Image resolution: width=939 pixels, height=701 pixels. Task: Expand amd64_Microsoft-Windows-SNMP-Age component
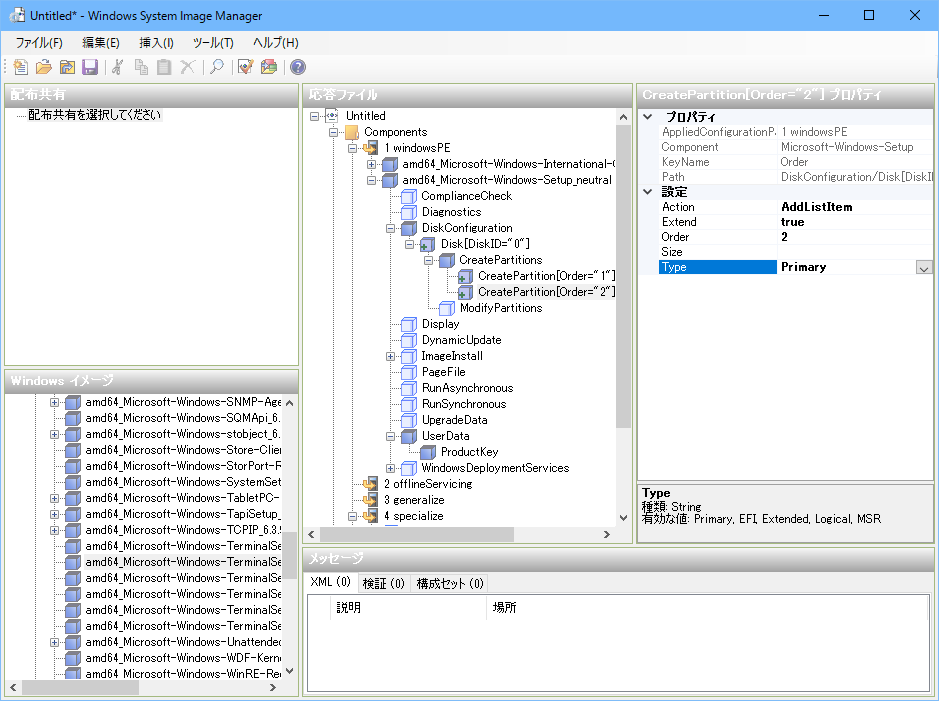(54, 402)
